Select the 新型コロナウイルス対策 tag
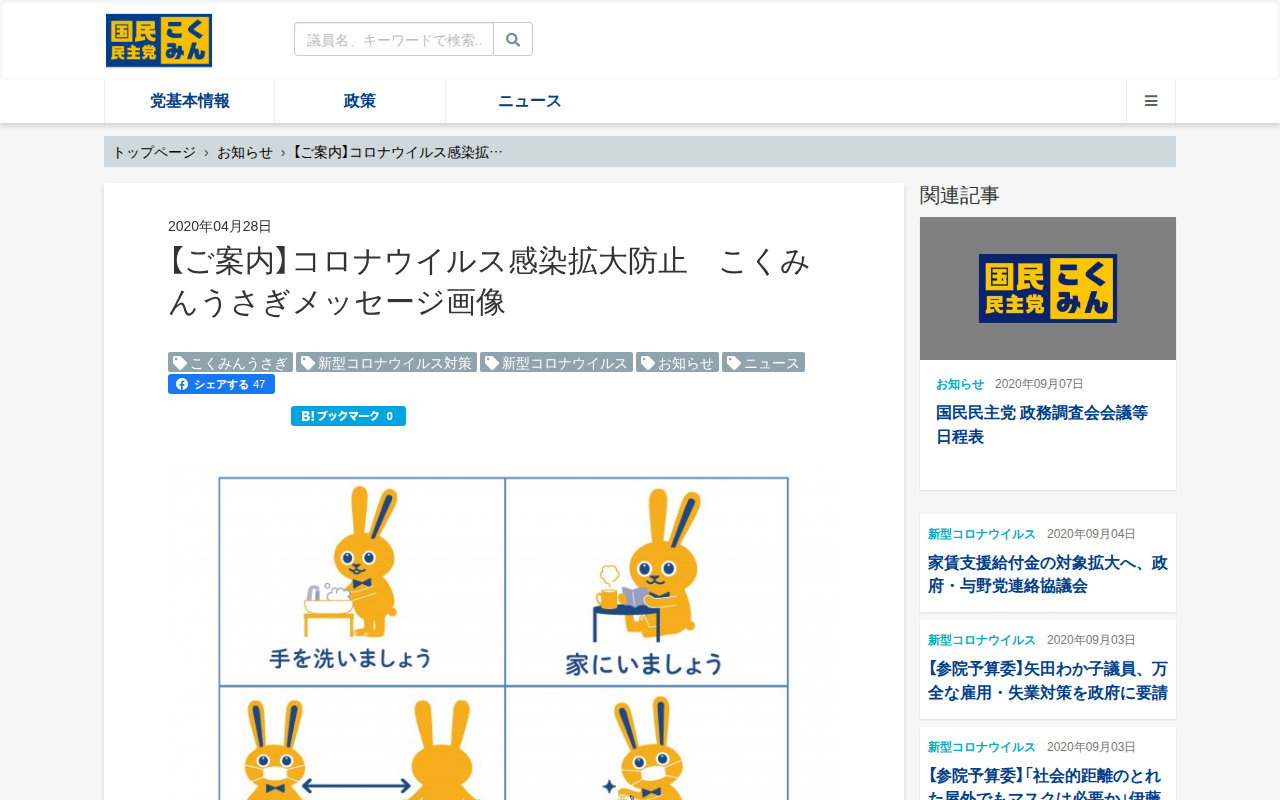The image size is (1280, 800). (386, 362)
